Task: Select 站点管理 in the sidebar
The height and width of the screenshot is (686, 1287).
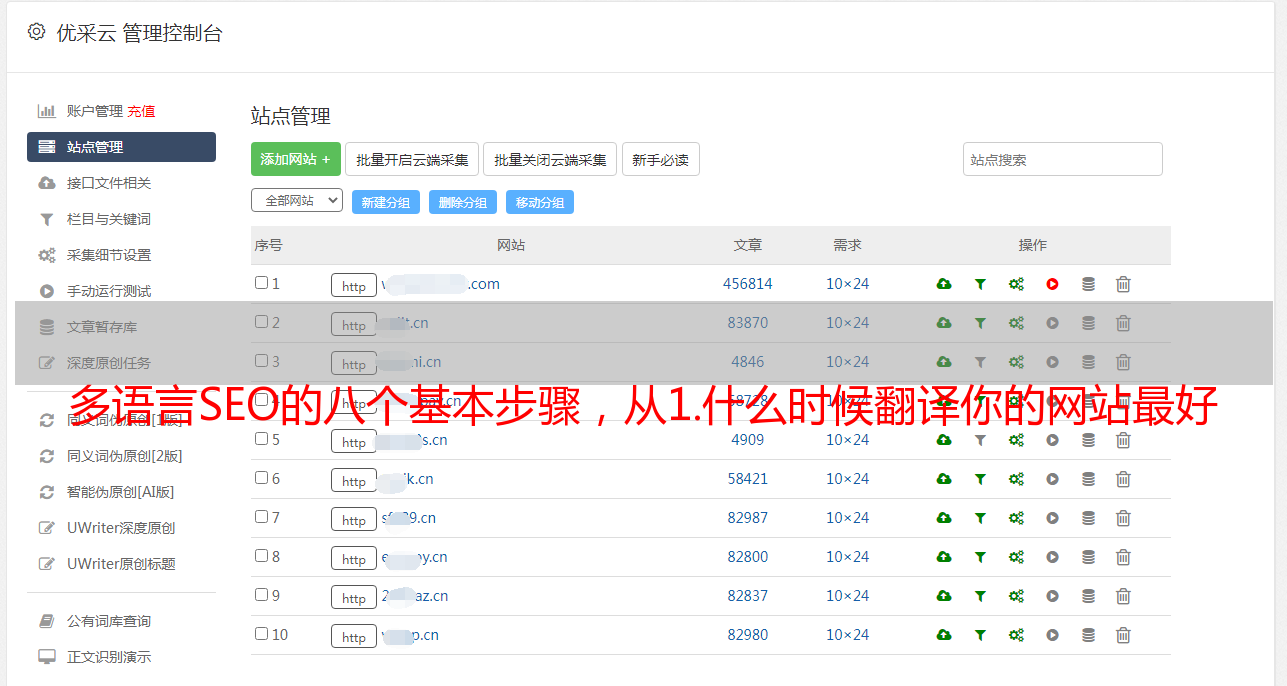Action: 121,147
